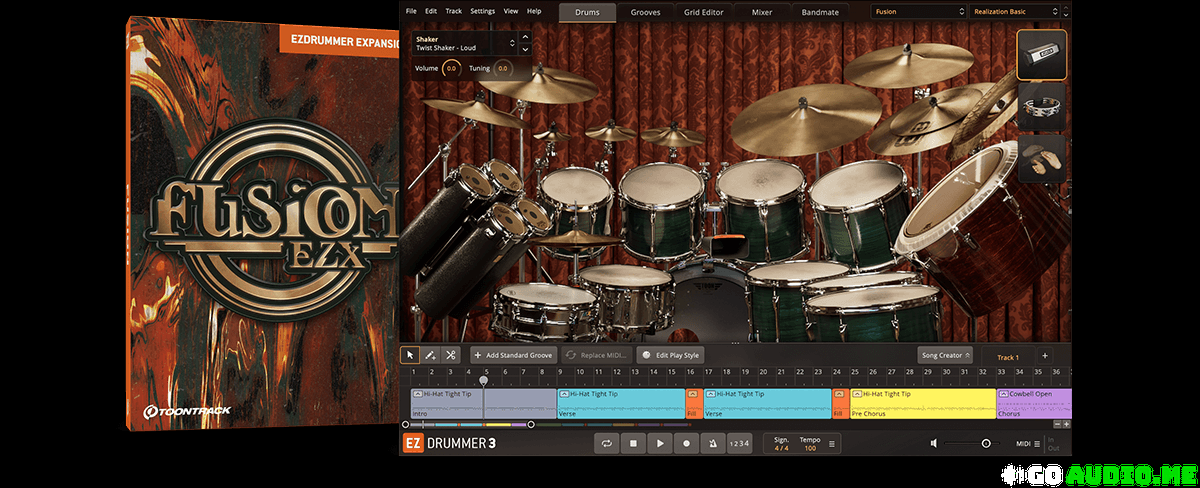Image resolution: width=1200 pixels, height=488 pixels.
Task: Select the Pre Chorus groove block
Action: pos(922,403)
